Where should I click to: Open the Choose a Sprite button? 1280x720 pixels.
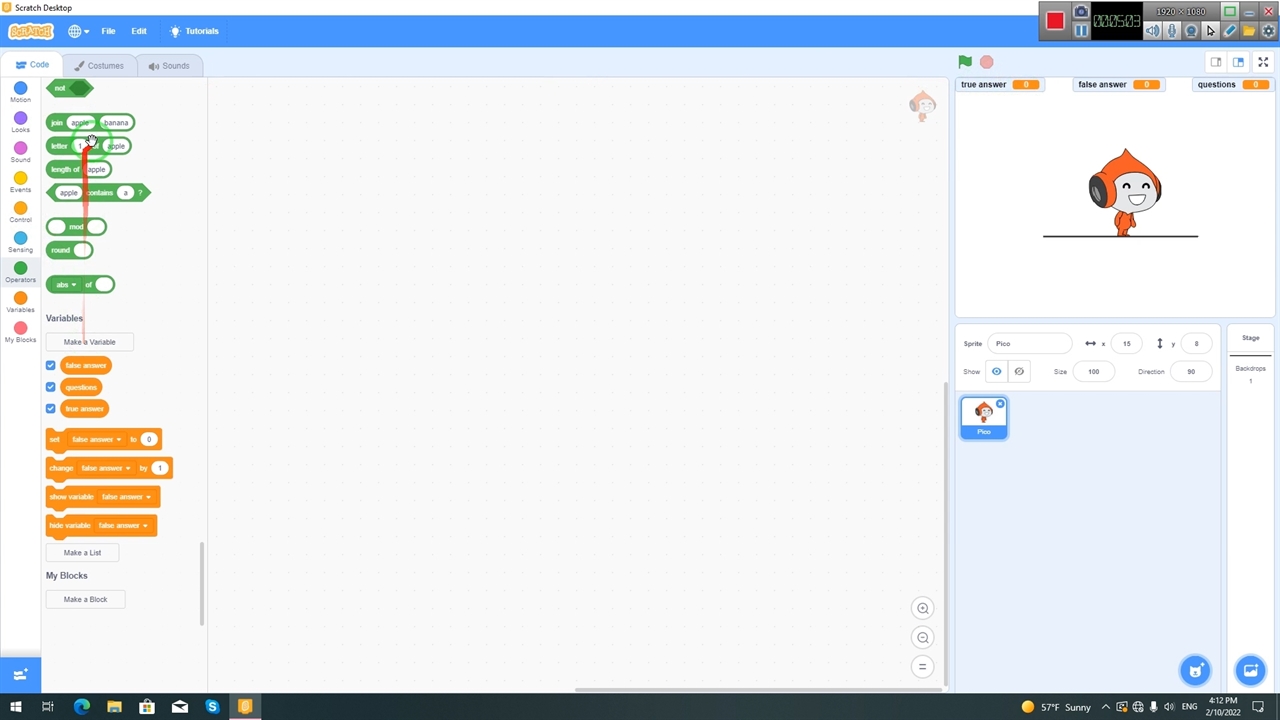(1195, 670)
